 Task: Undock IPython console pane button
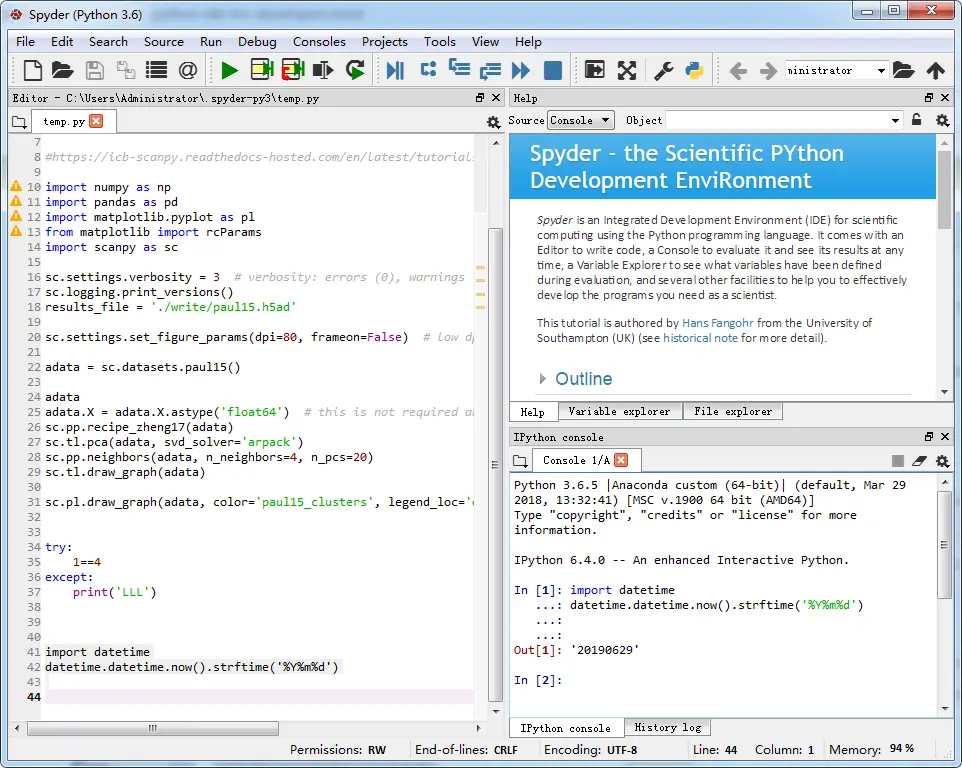(929, 437)
